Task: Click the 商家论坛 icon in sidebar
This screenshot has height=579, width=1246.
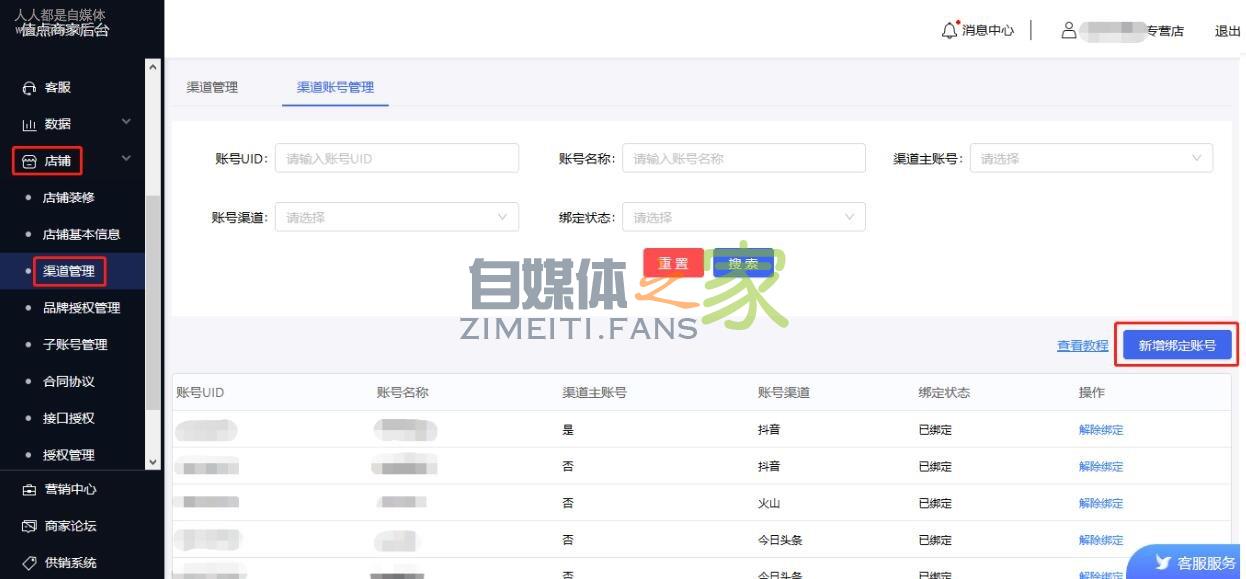Action: click(x=29, y=526)
